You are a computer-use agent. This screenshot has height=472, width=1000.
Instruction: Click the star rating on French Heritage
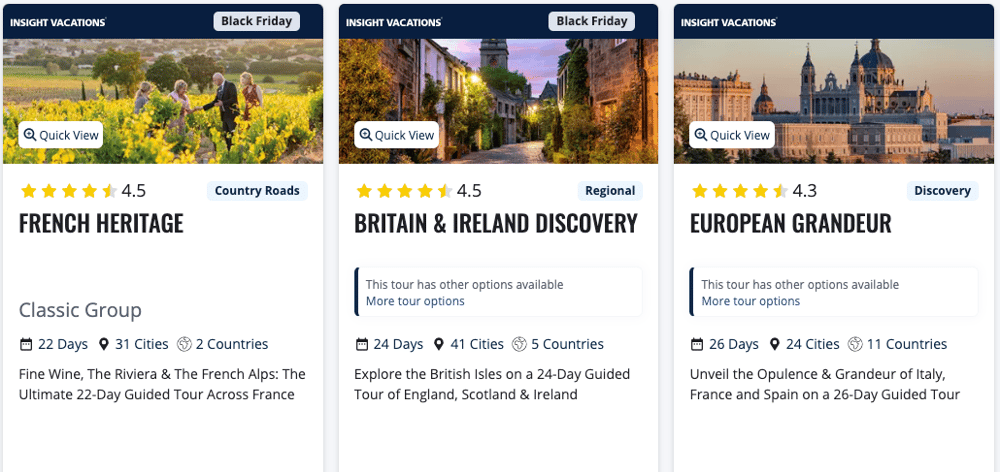tap(68, 191)
